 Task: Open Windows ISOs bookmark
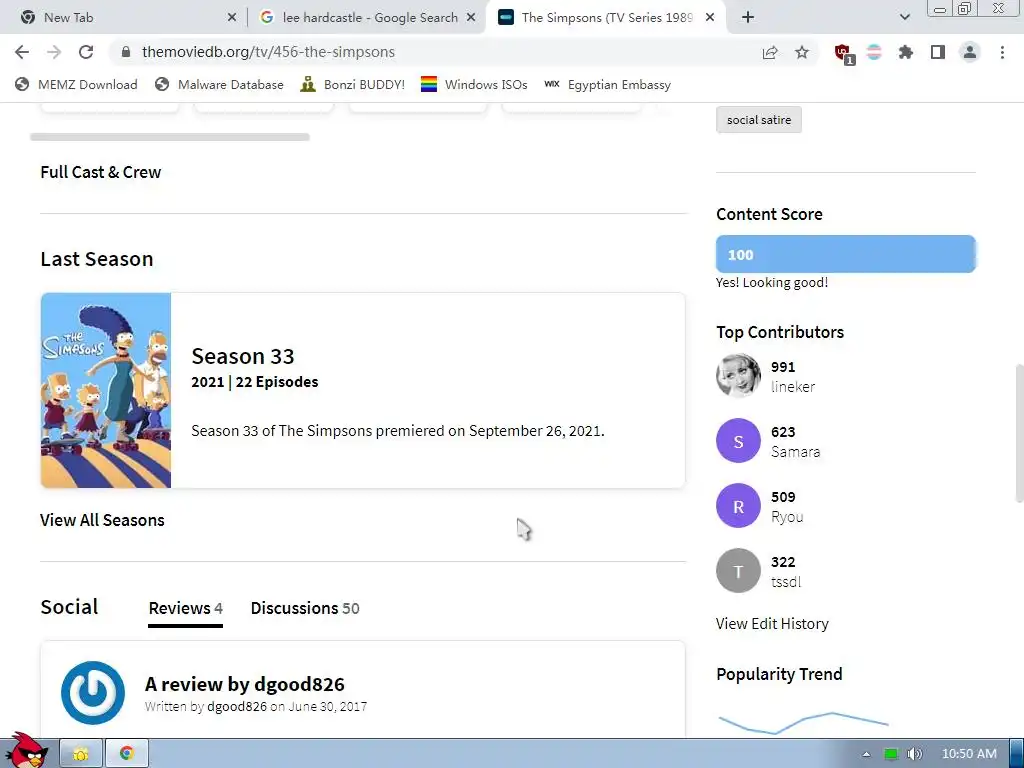474,85
